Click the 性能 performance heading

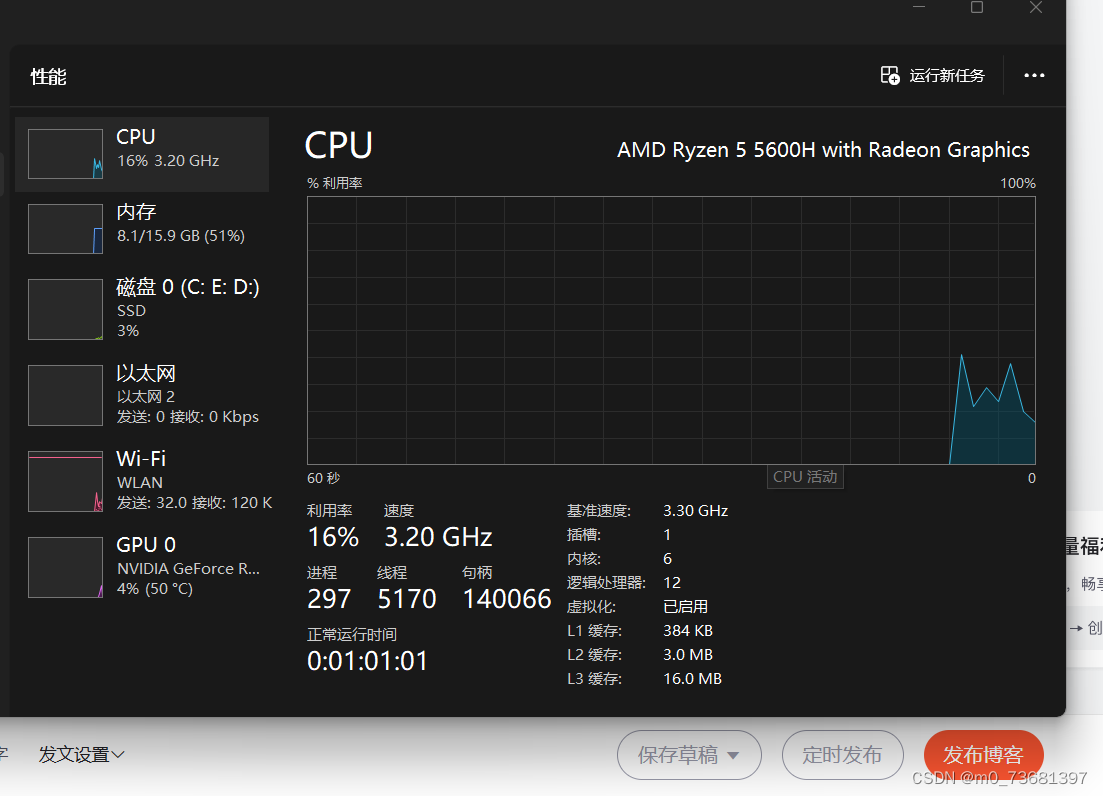click(x=49, y=76)
